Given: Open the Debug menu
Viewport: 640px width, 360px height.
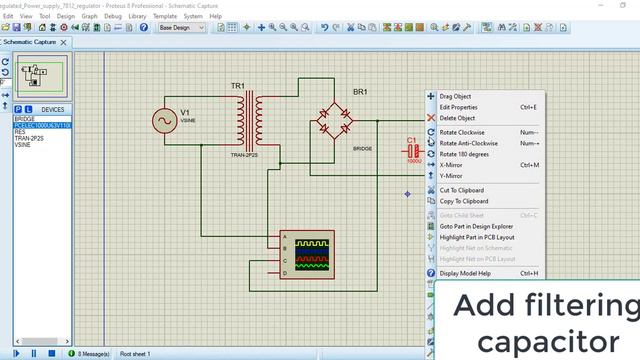Looking at the screenshot, I should (x=113, y=16).
